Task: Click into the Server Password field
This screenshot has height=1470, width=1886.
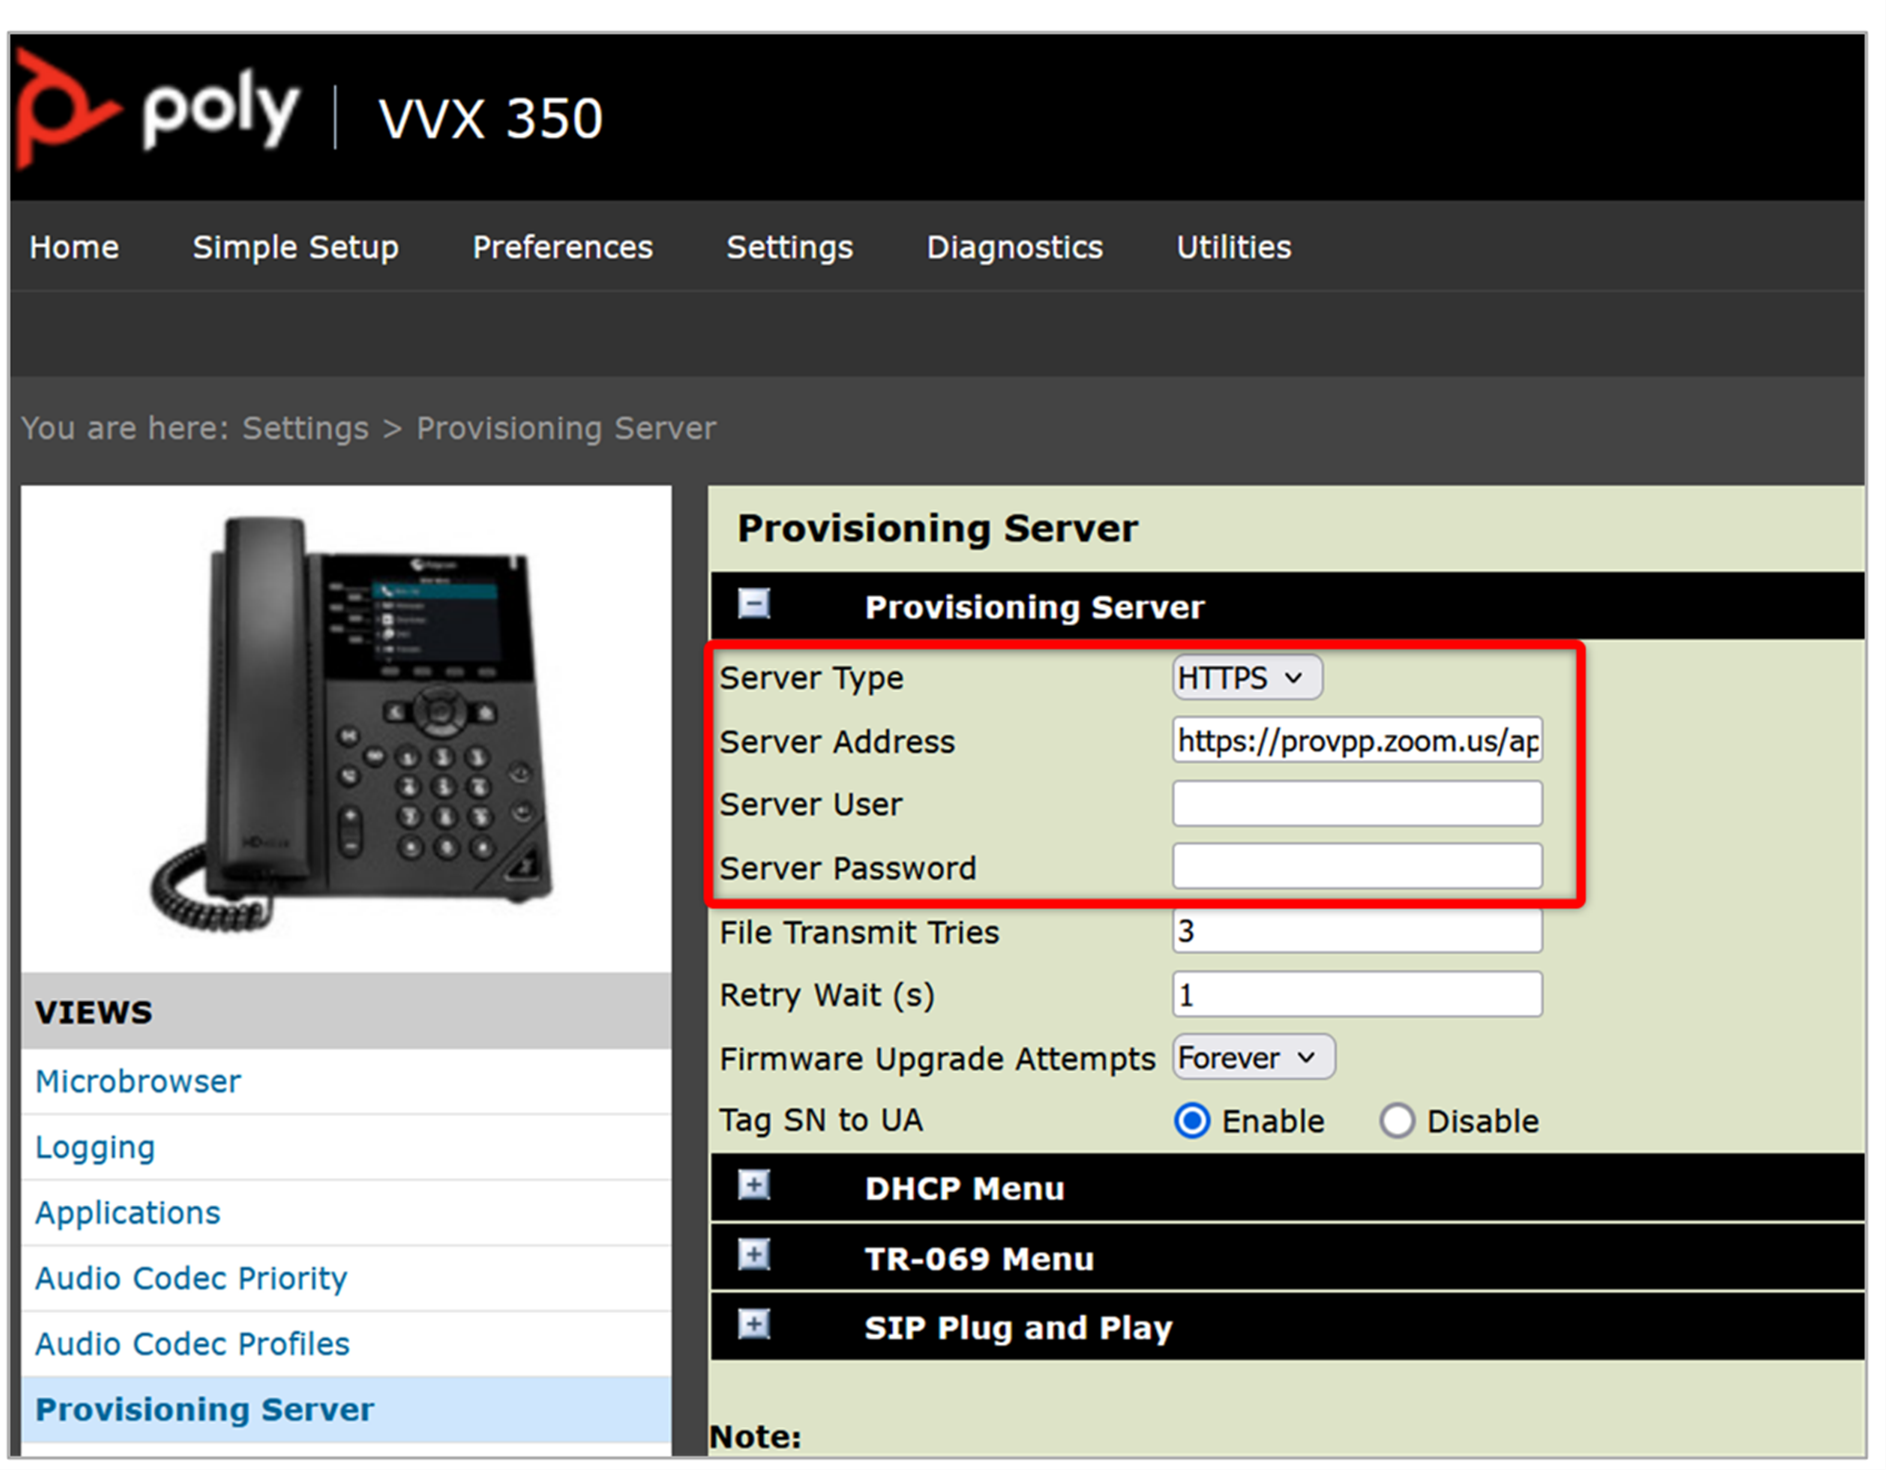Action: coord(1357,866)
